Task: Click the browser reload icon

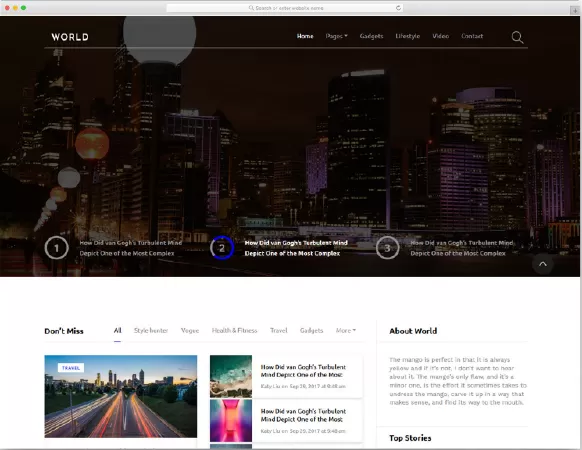Action: coord(398,8)
